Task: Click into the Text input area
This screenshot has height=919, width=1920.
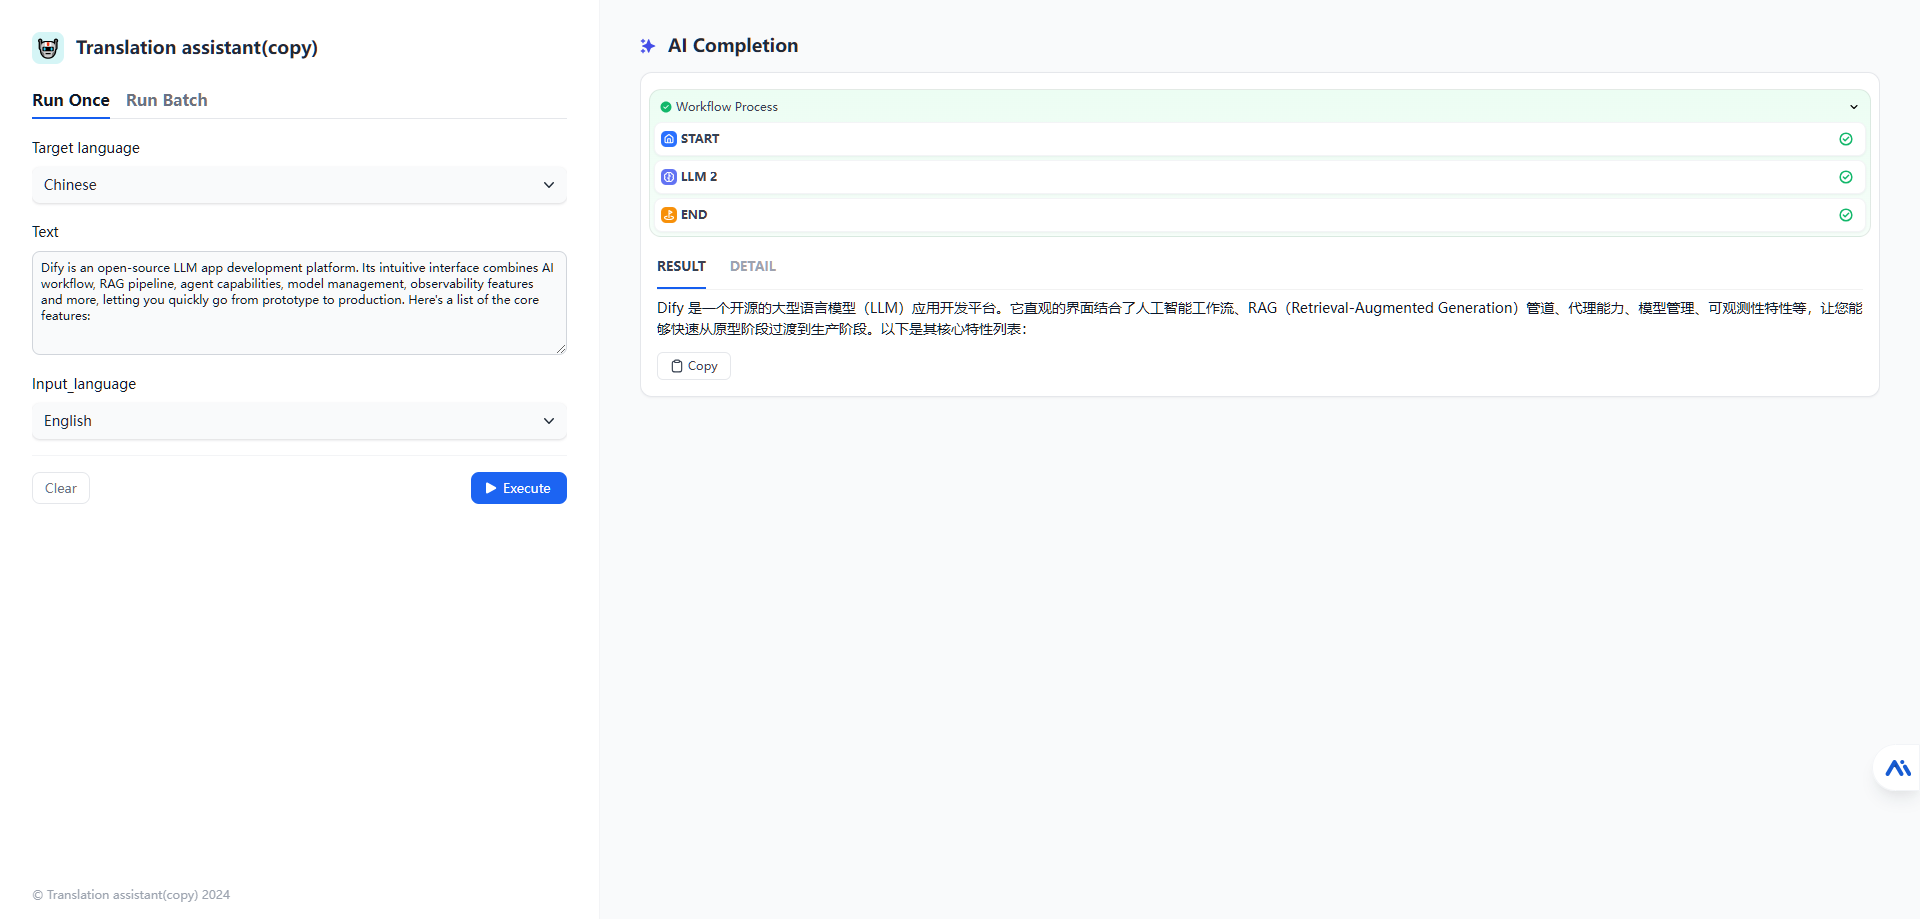Action: pyautogui.click(x=299, y=303)
